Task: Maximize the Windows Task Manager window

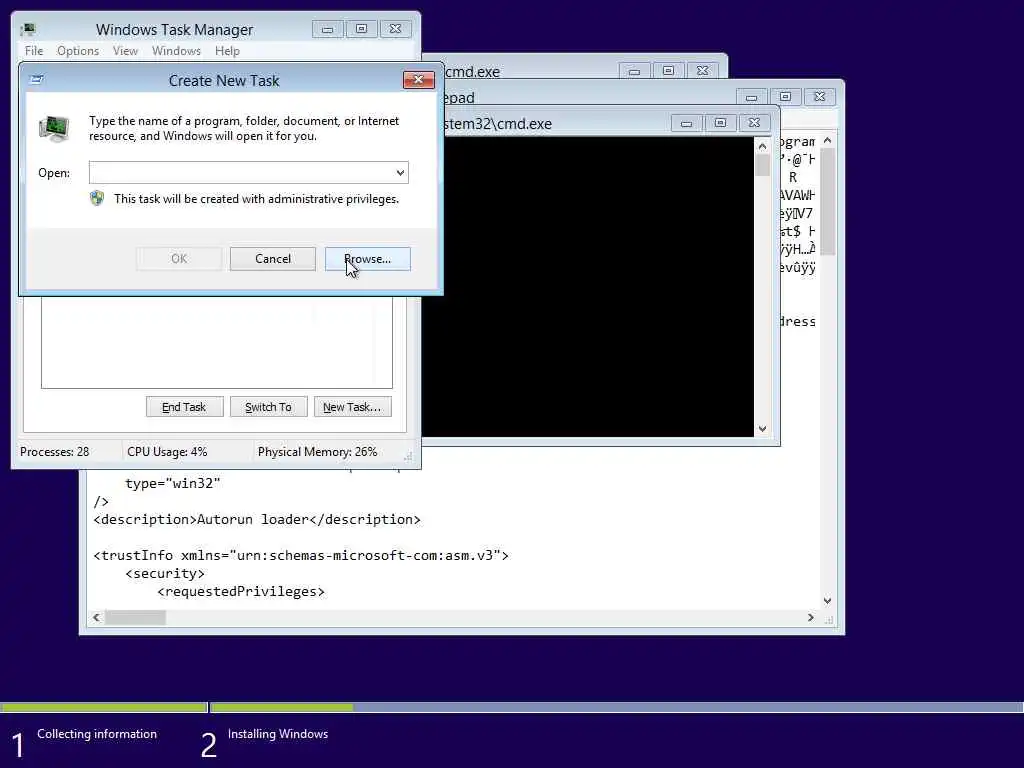Action: [x=361, y=29]
